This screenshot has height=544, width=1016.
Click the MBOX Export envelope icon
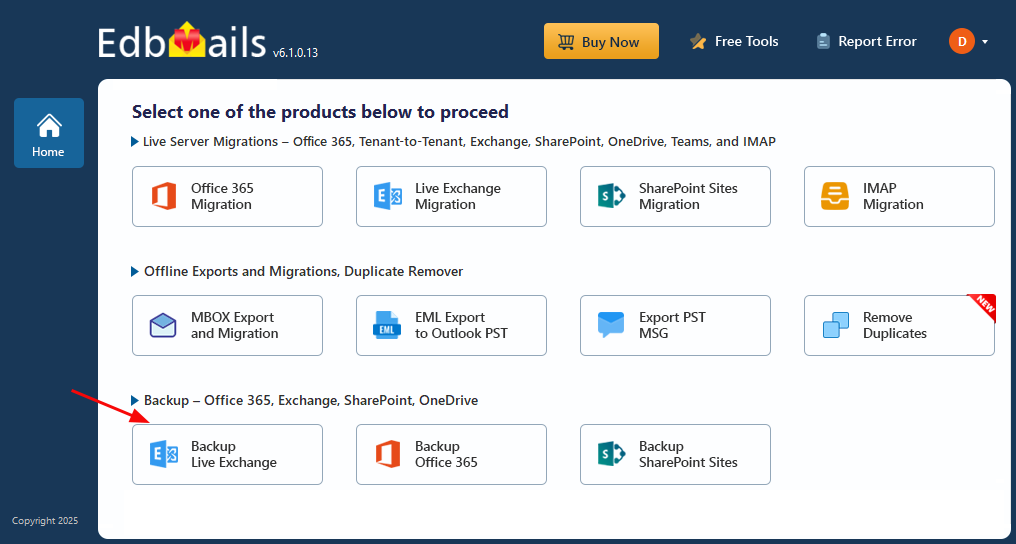tap(163, 325)
